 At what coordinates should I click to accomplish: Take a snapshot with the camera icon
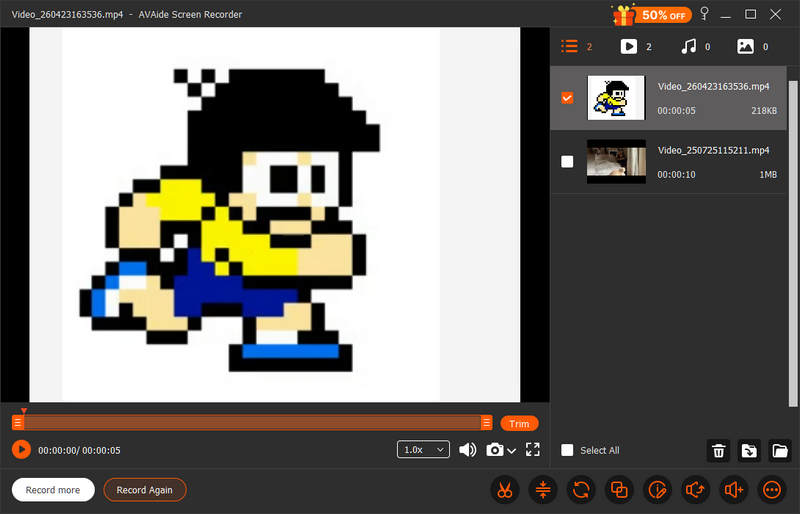(x=494, y=450)
